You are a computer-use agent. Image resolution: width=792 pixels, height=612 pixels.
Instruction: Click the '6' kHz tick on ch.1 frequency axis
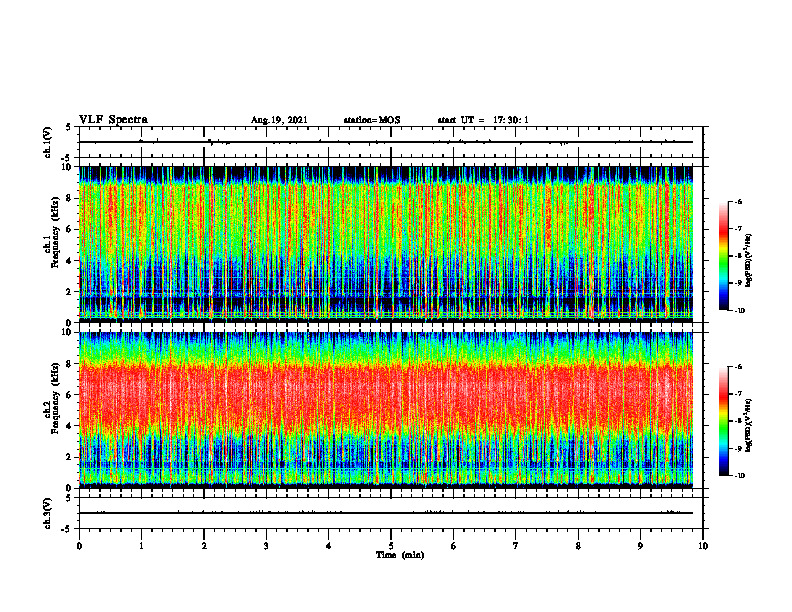pos(70,229)
